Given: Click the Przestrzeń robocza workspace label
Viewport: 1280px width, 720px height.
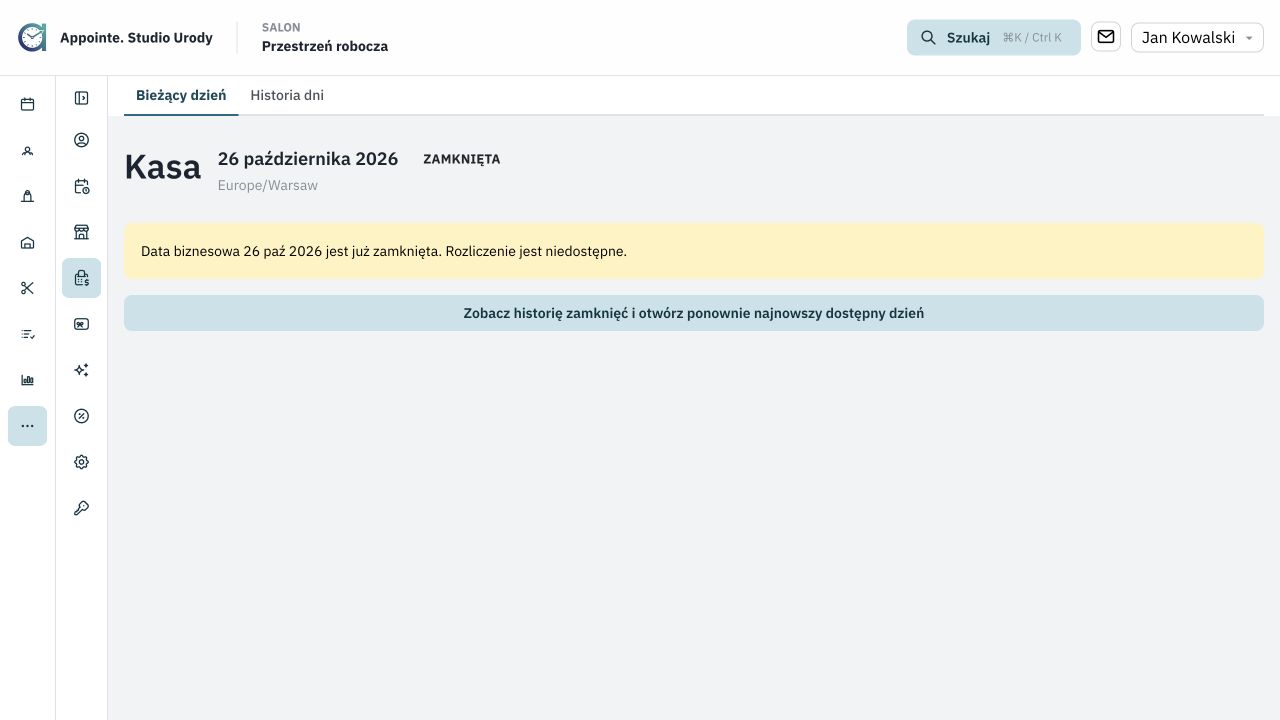Looking at the screenshot, I should pyautogui.click(x=325, y=46).
